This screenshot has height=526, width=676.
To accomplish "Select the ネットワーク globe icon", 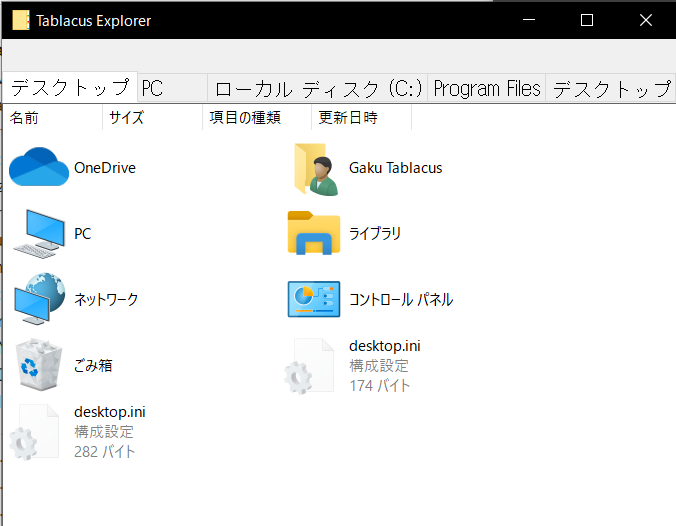I will [39, 299].
